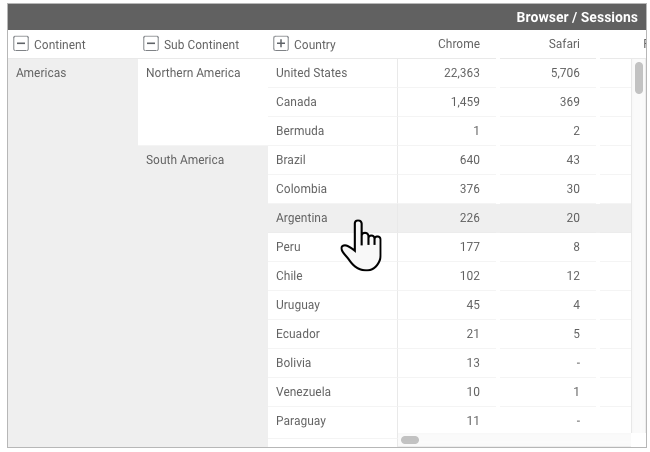Screen dimensions: 650x452
Task: Click the Peru country cell
Action: tap(288, 247)
